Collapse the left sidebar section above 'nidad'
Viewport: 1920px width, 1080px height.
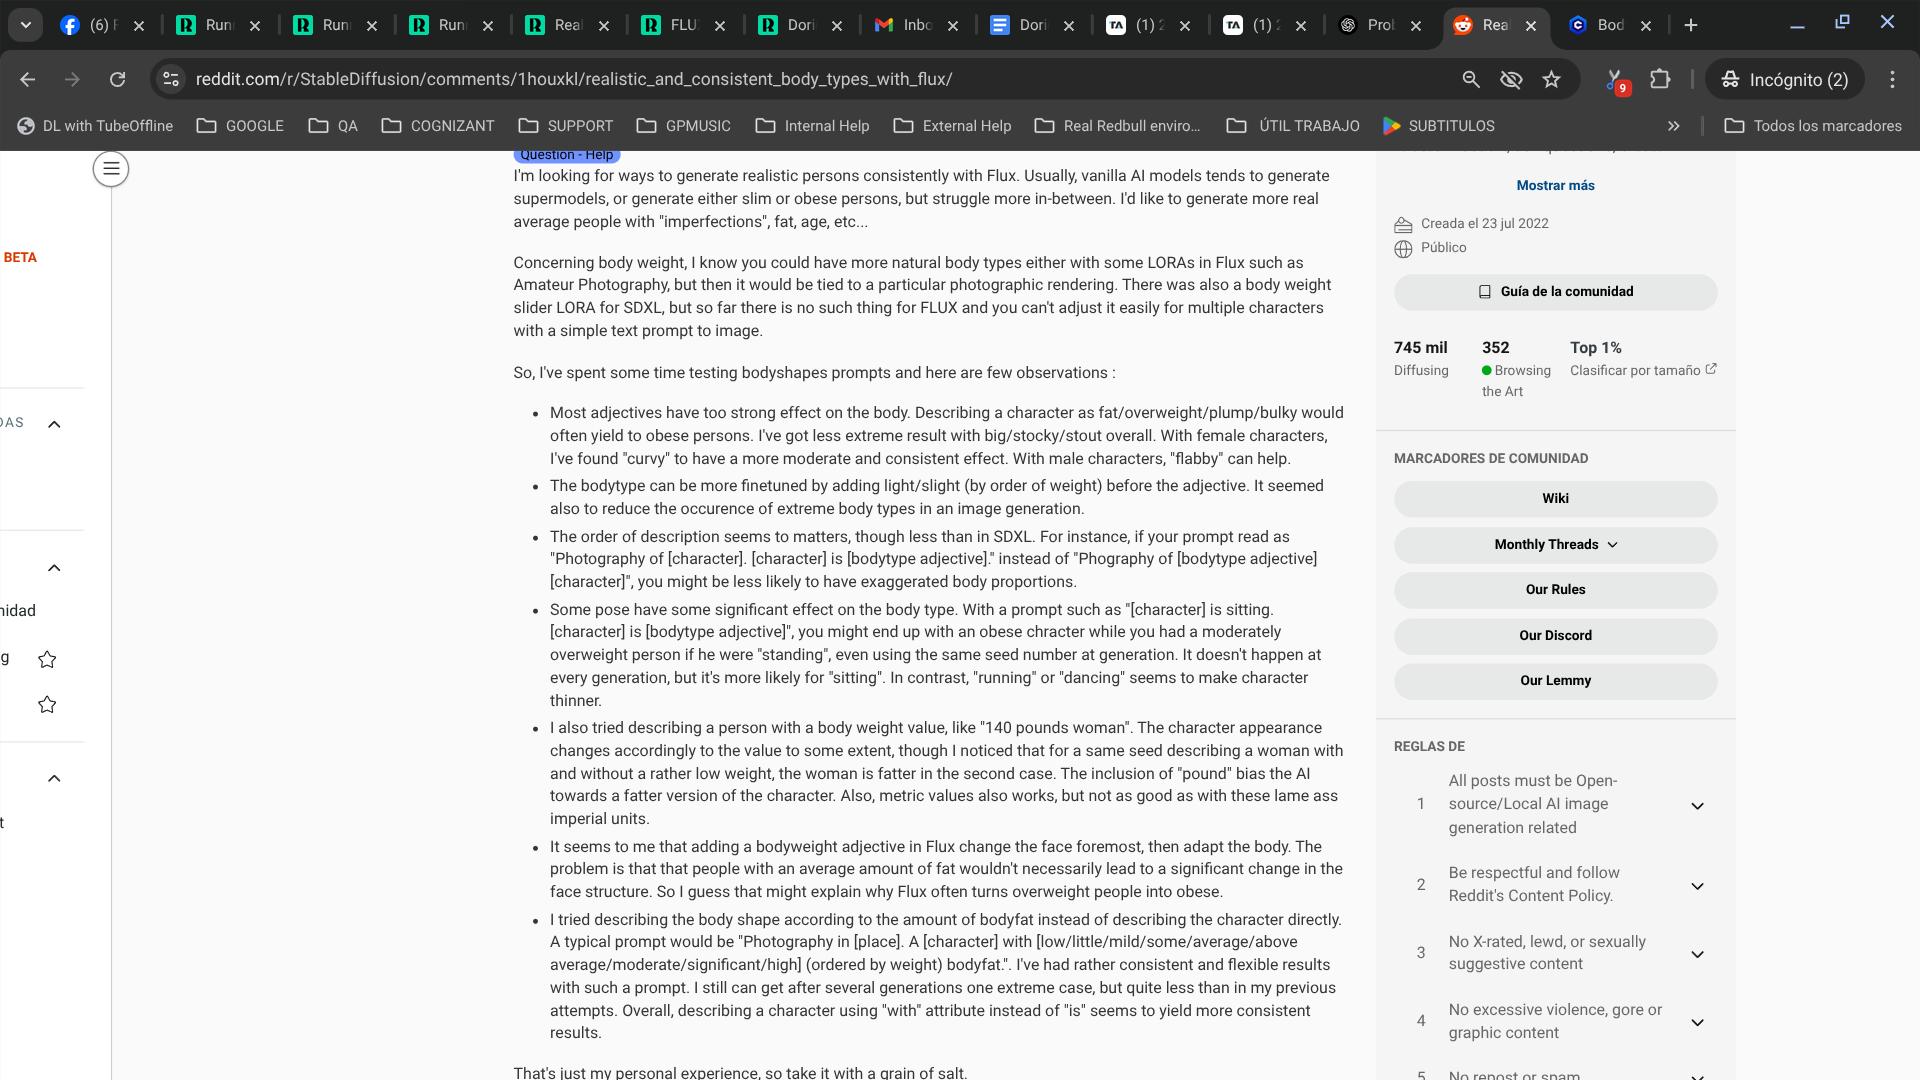click(54, 568)
